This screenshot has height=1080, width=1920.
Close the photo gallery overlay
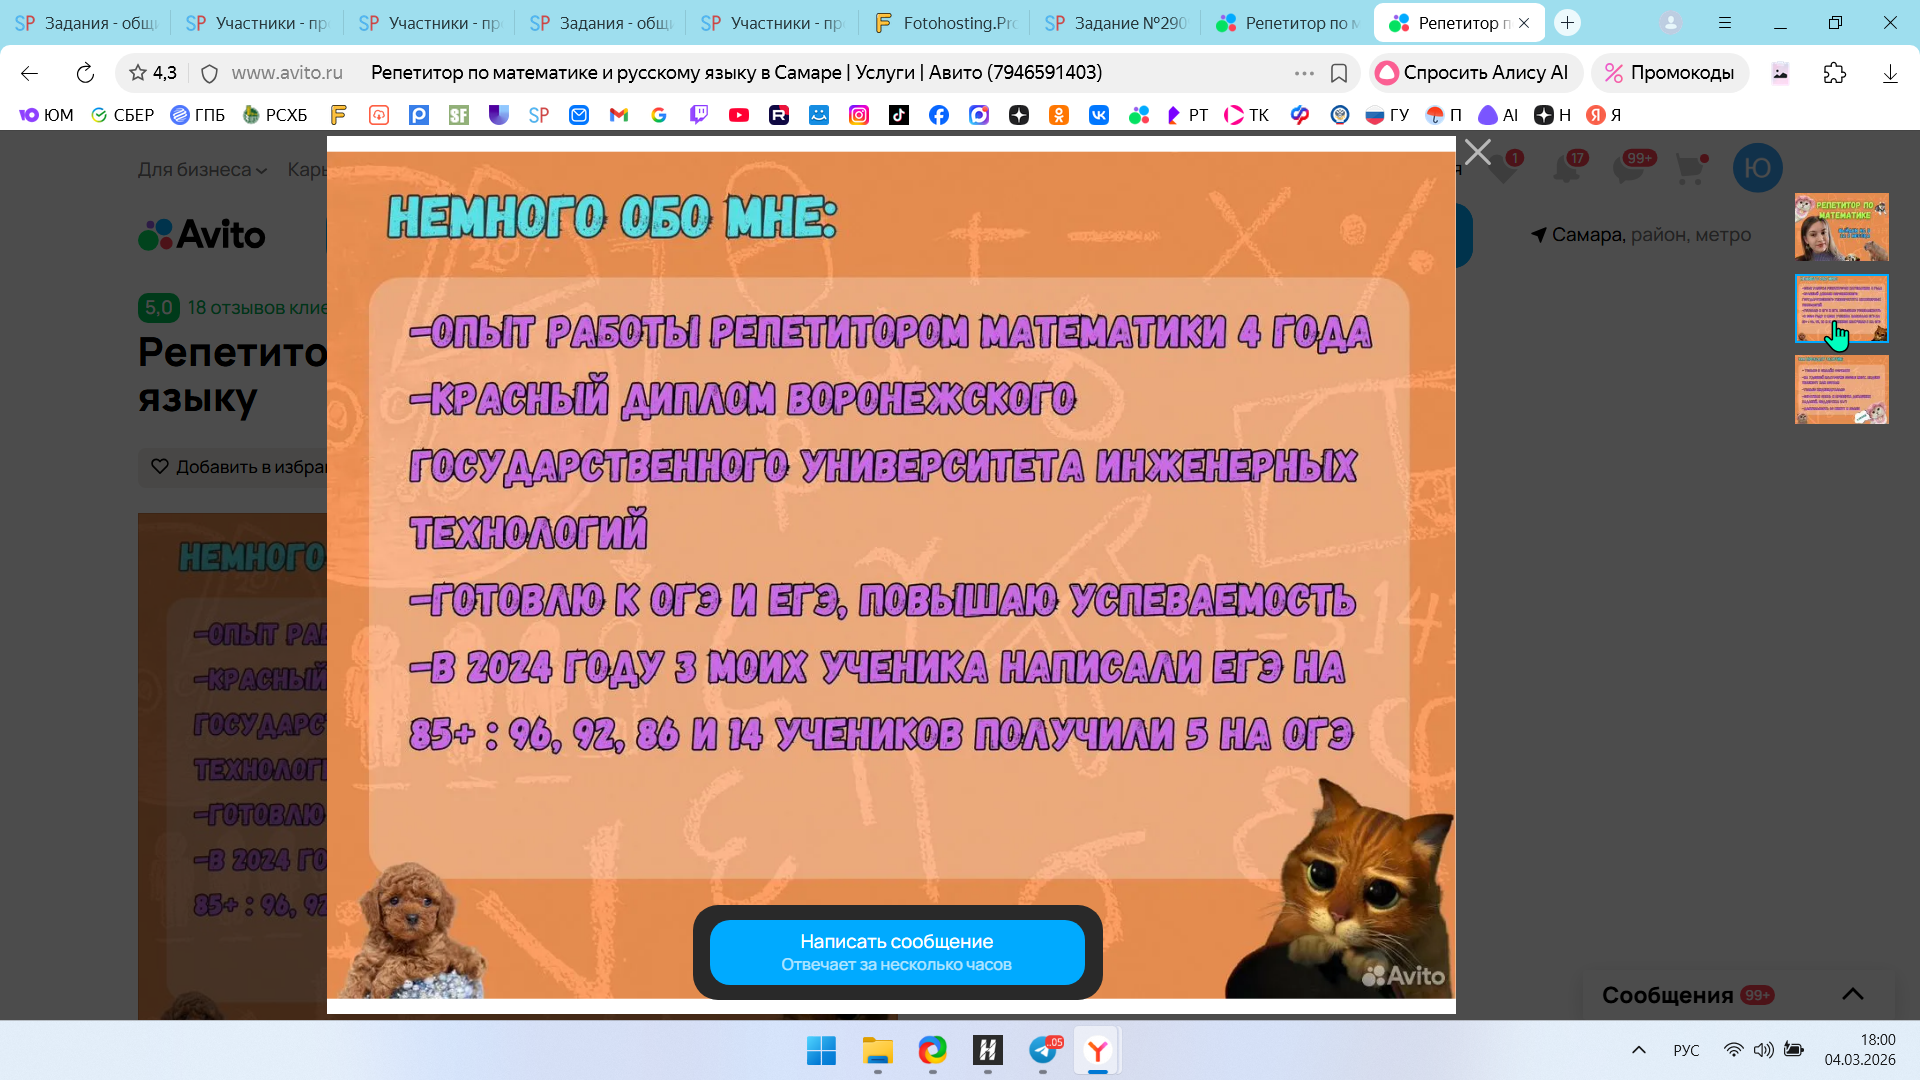[1477, 152]
